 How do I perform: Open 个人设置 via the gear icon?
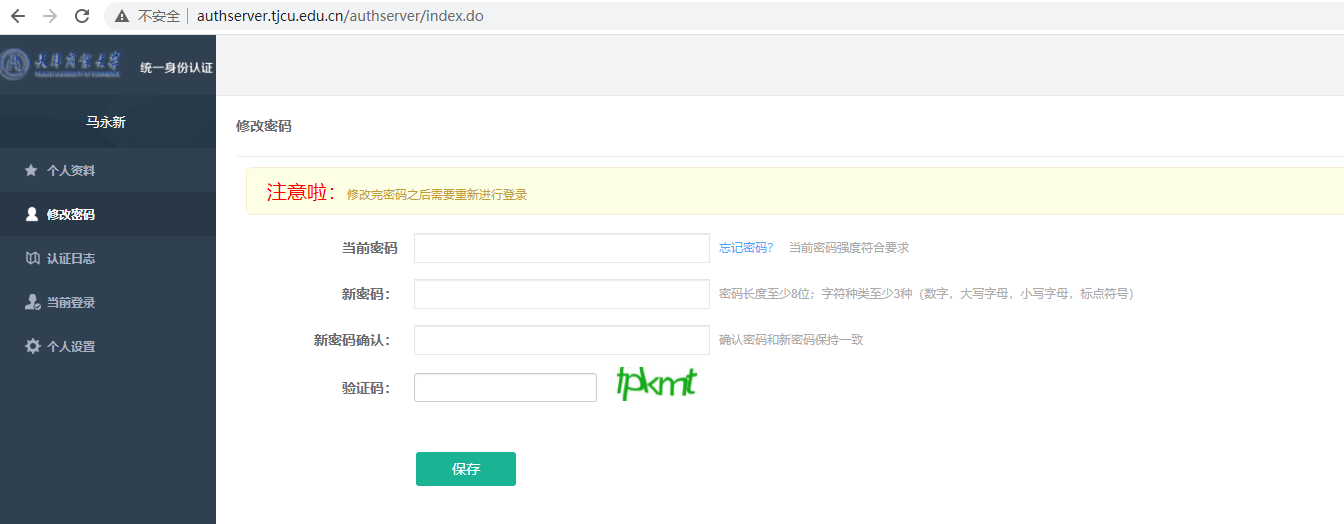click(32, 346)
